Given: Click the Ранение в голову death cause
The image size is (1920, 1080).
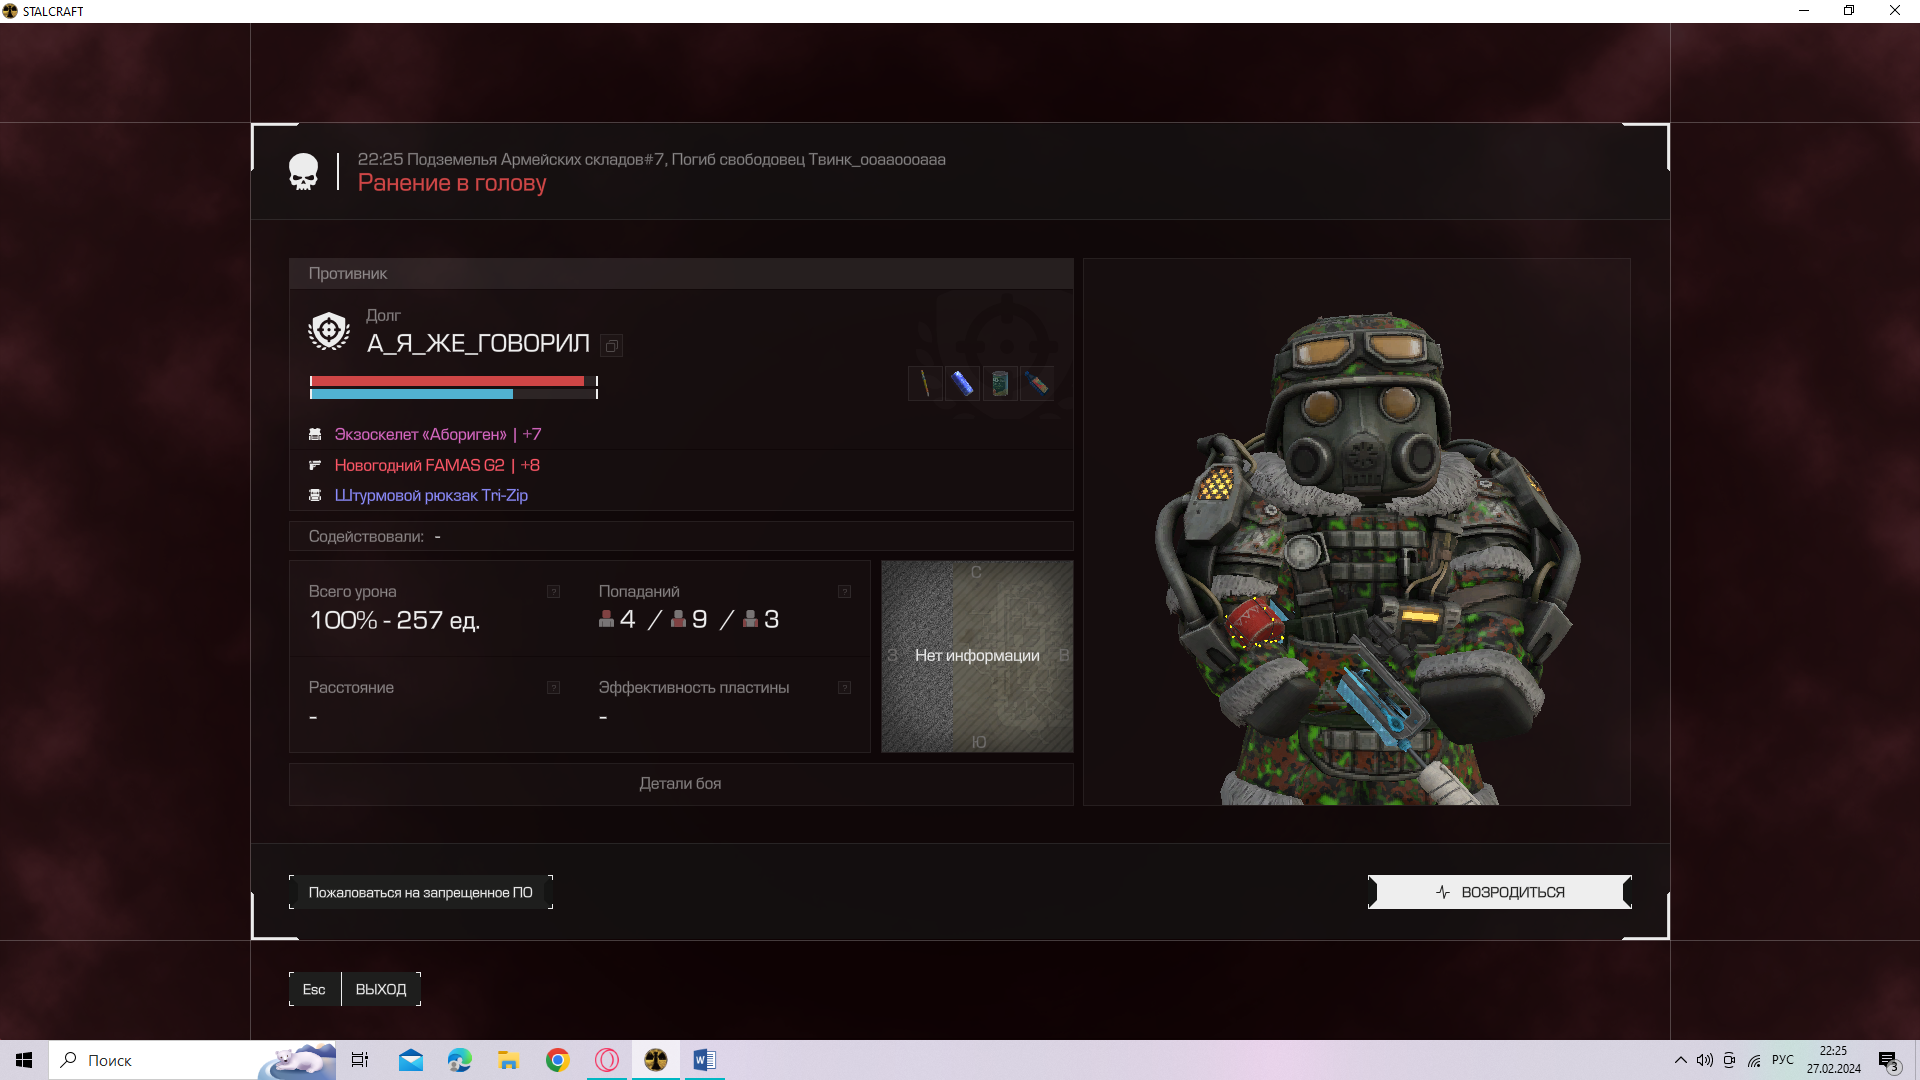Looking at the screenshot, I should click(x=452, y=183).
